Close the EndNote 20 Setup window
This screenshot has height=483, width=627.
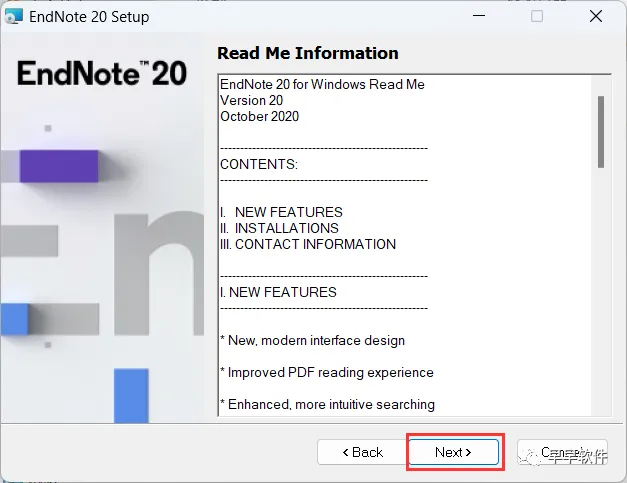[596, 16]
